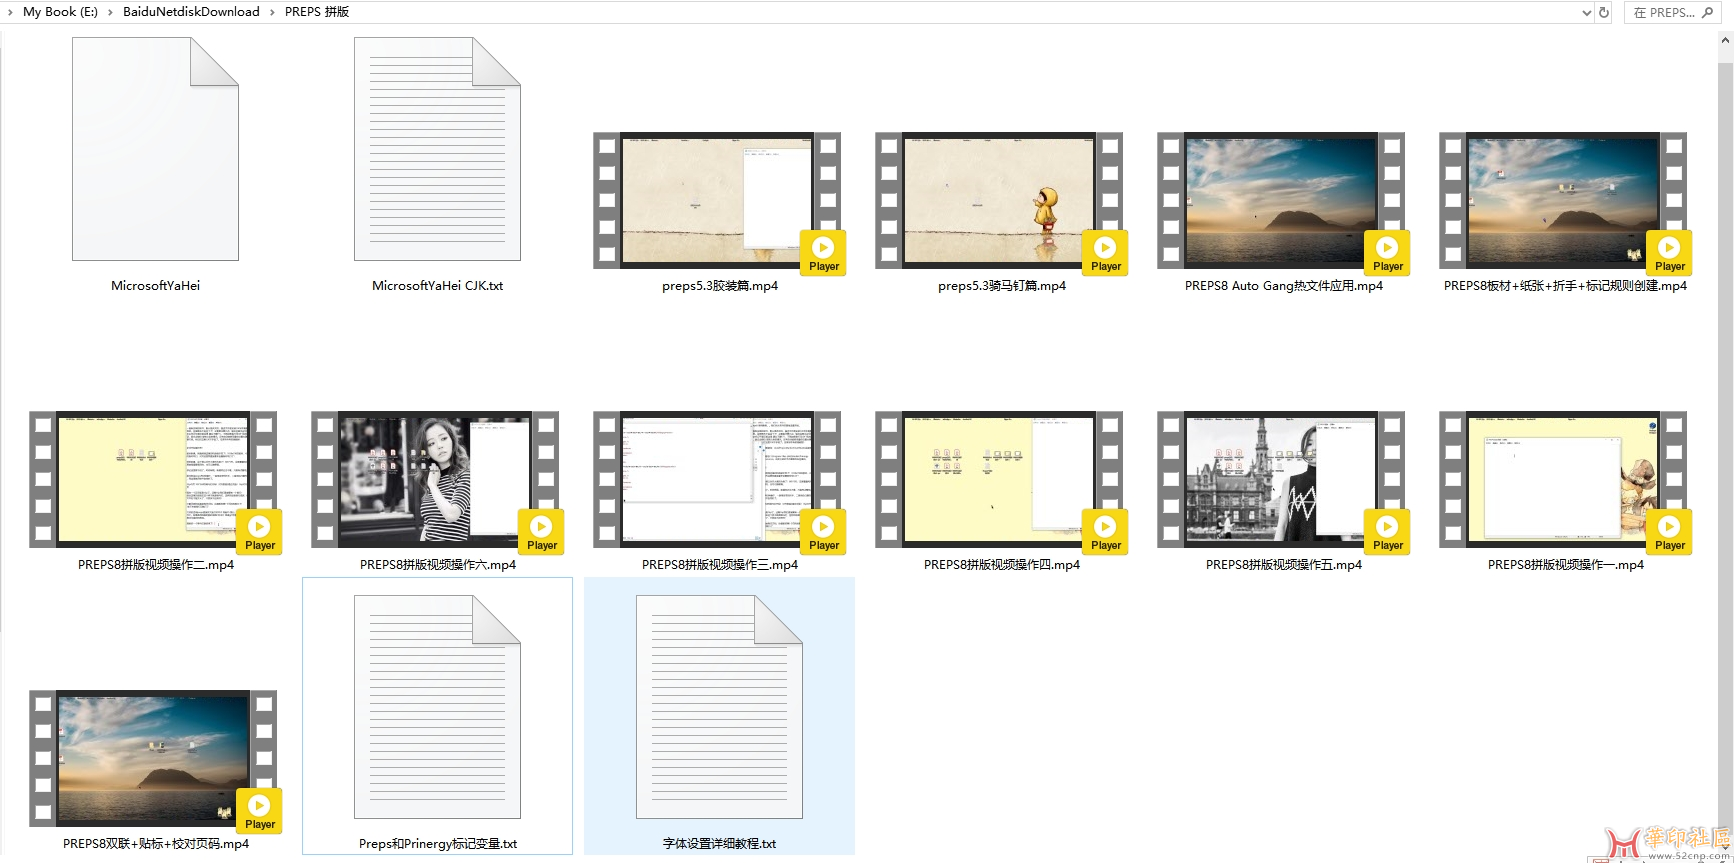The width and height of the screenshot is (1734, 863).
Task: Select PREPS8拼版视频操作一.mp4 video thumbnail
Action: click(x=1563, y=480)
